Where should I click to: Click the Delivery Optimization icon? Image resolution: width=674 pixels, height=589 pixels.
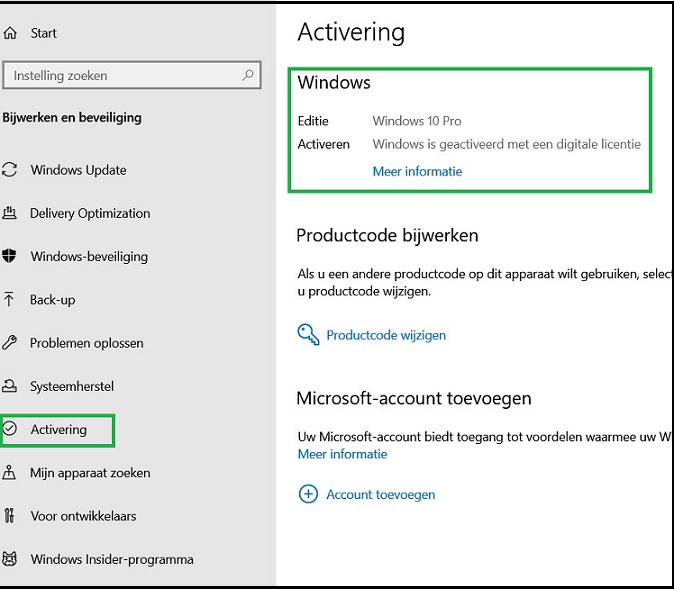tap(9, 213)
